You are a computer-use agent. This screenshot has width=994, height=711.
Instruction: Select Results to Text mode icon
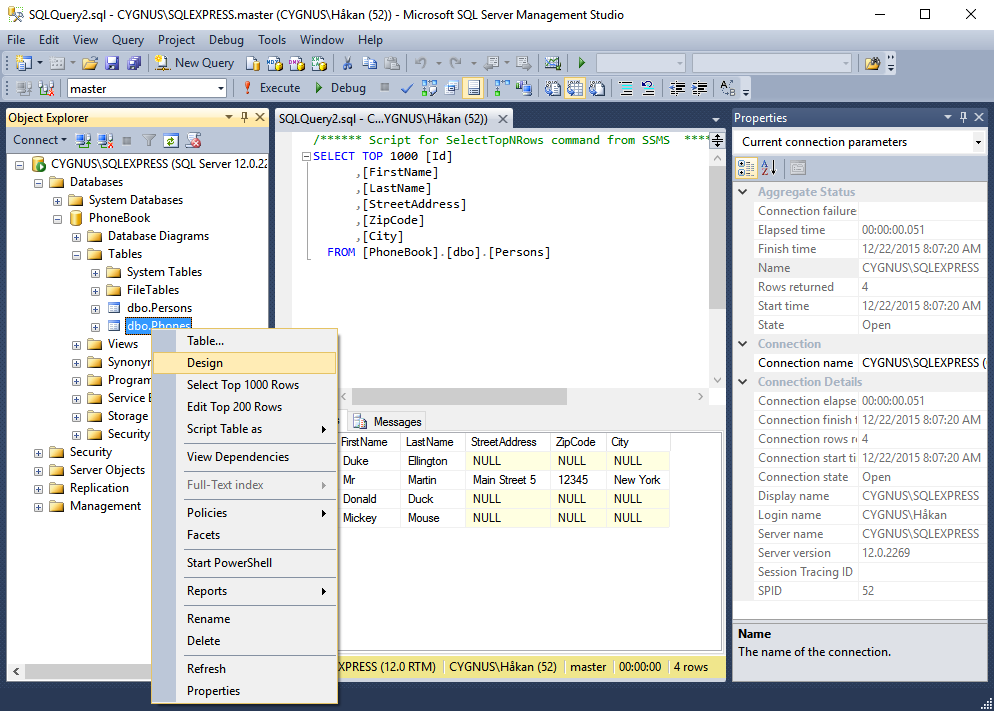pyautogui.click(x=553, y=88)
